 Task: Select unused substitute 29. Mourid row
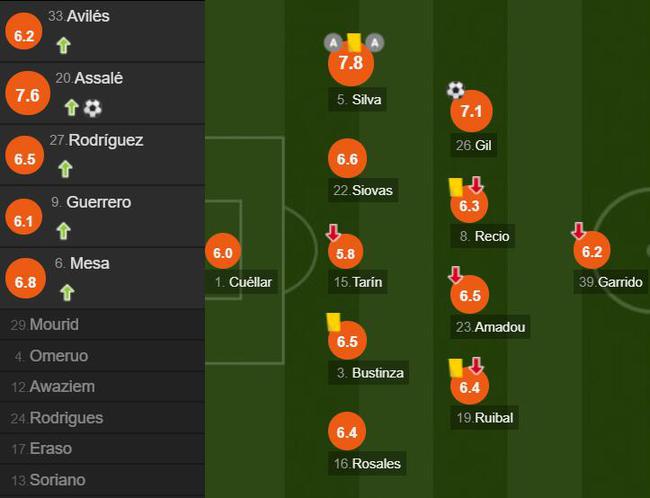click(x=102, y=325)
